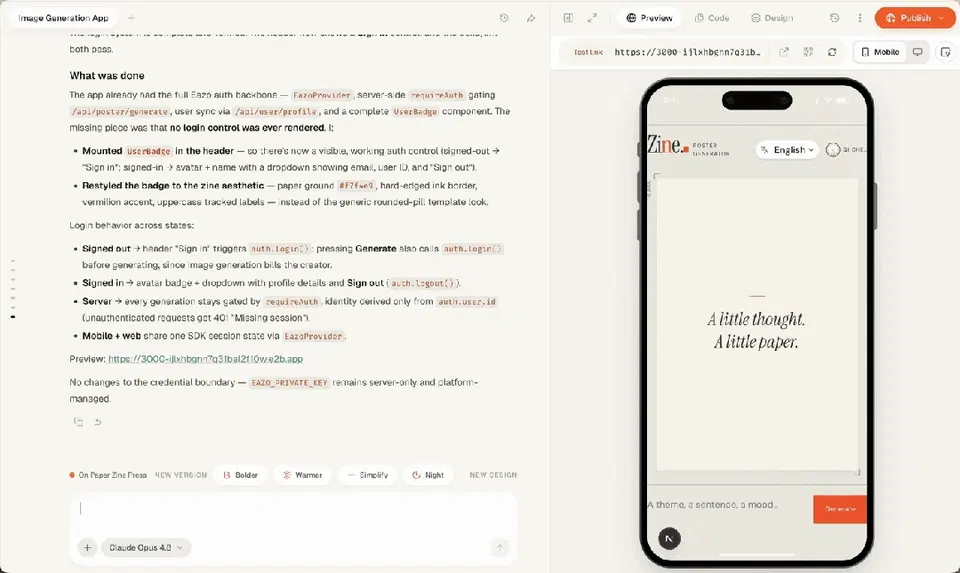Switch to the Design tab

[x=772, y=18]
